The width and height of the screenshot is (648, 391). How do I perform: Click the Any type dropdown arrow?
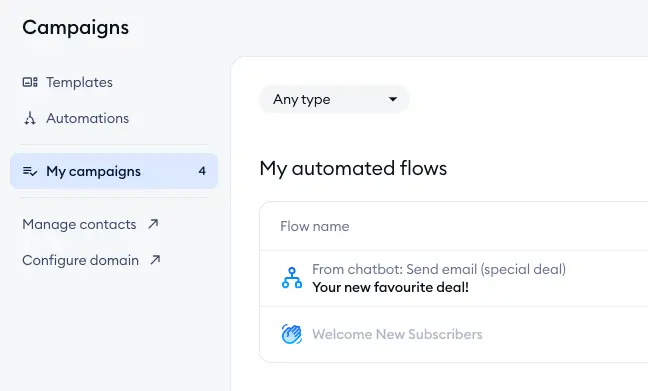coord(393,99)
